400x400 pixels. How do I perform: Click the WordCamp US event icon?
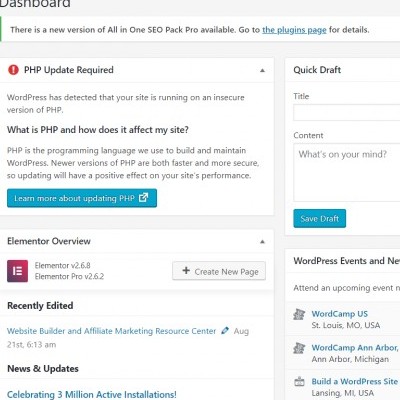299,314
